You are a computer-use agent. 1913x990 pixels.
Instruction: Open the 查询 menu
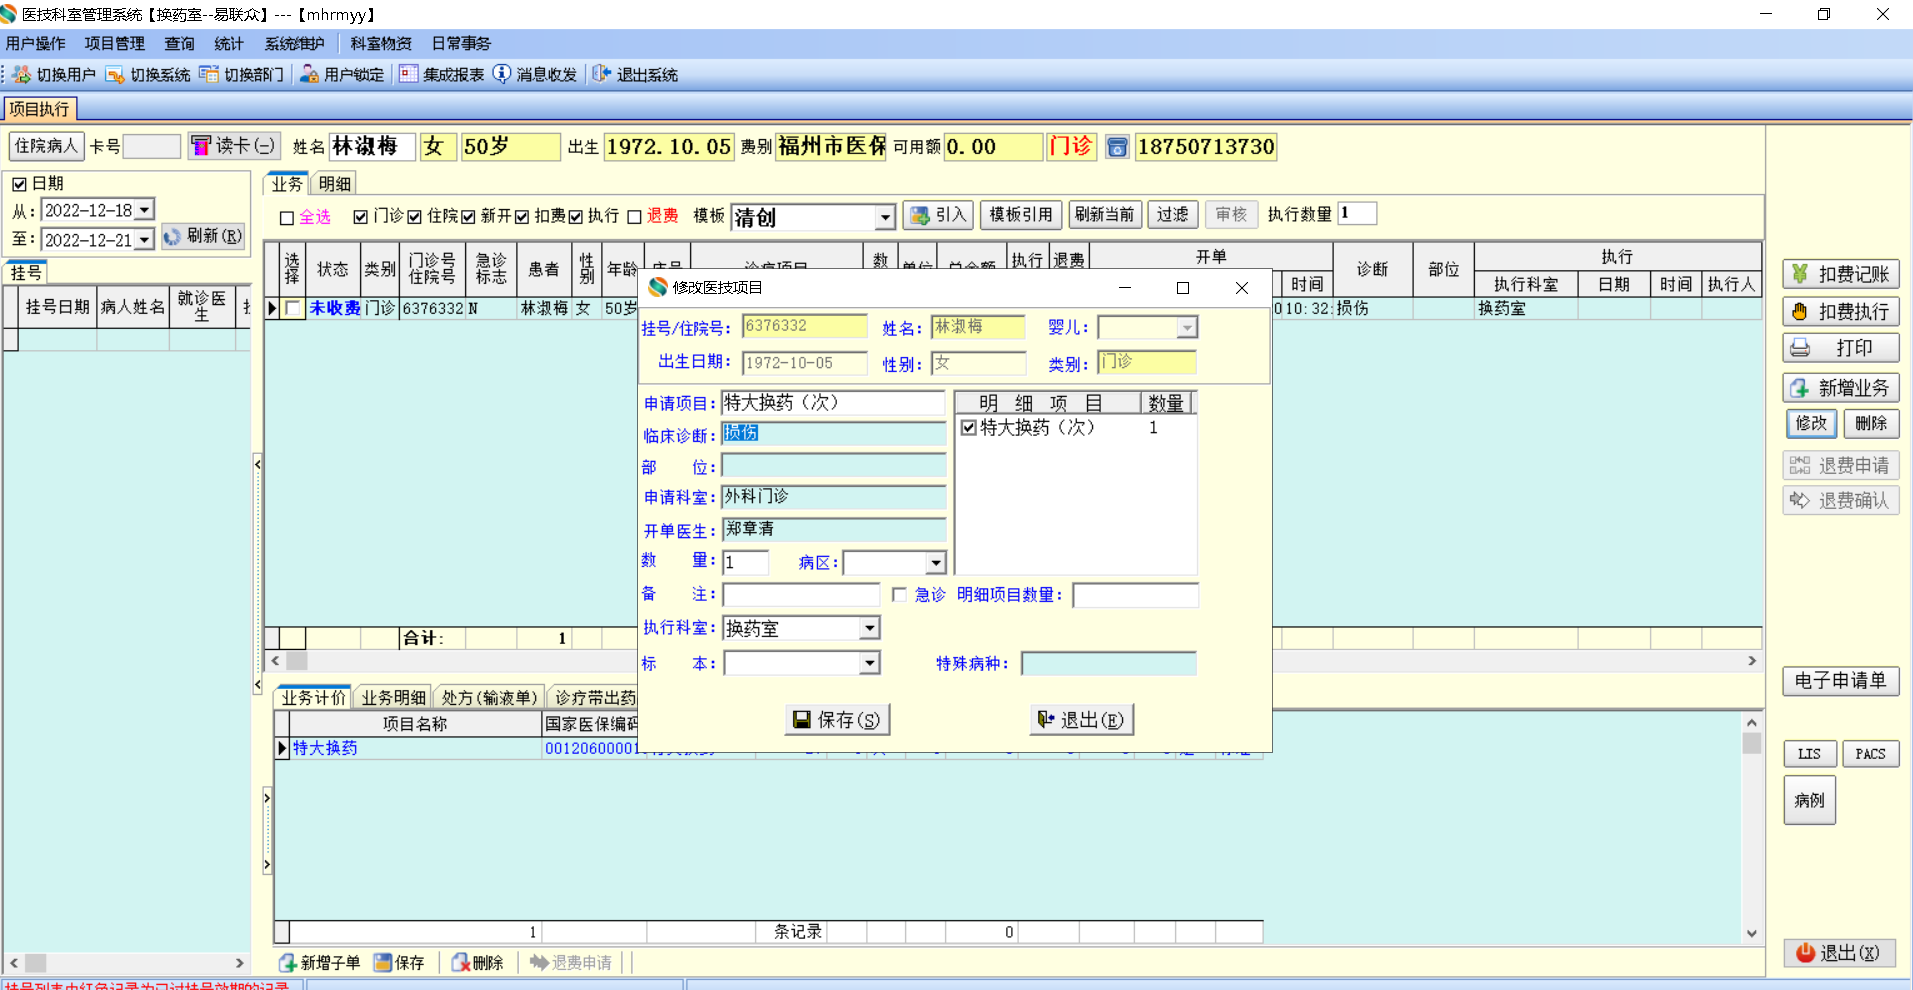pyautogui.click(x=180, y=44)
